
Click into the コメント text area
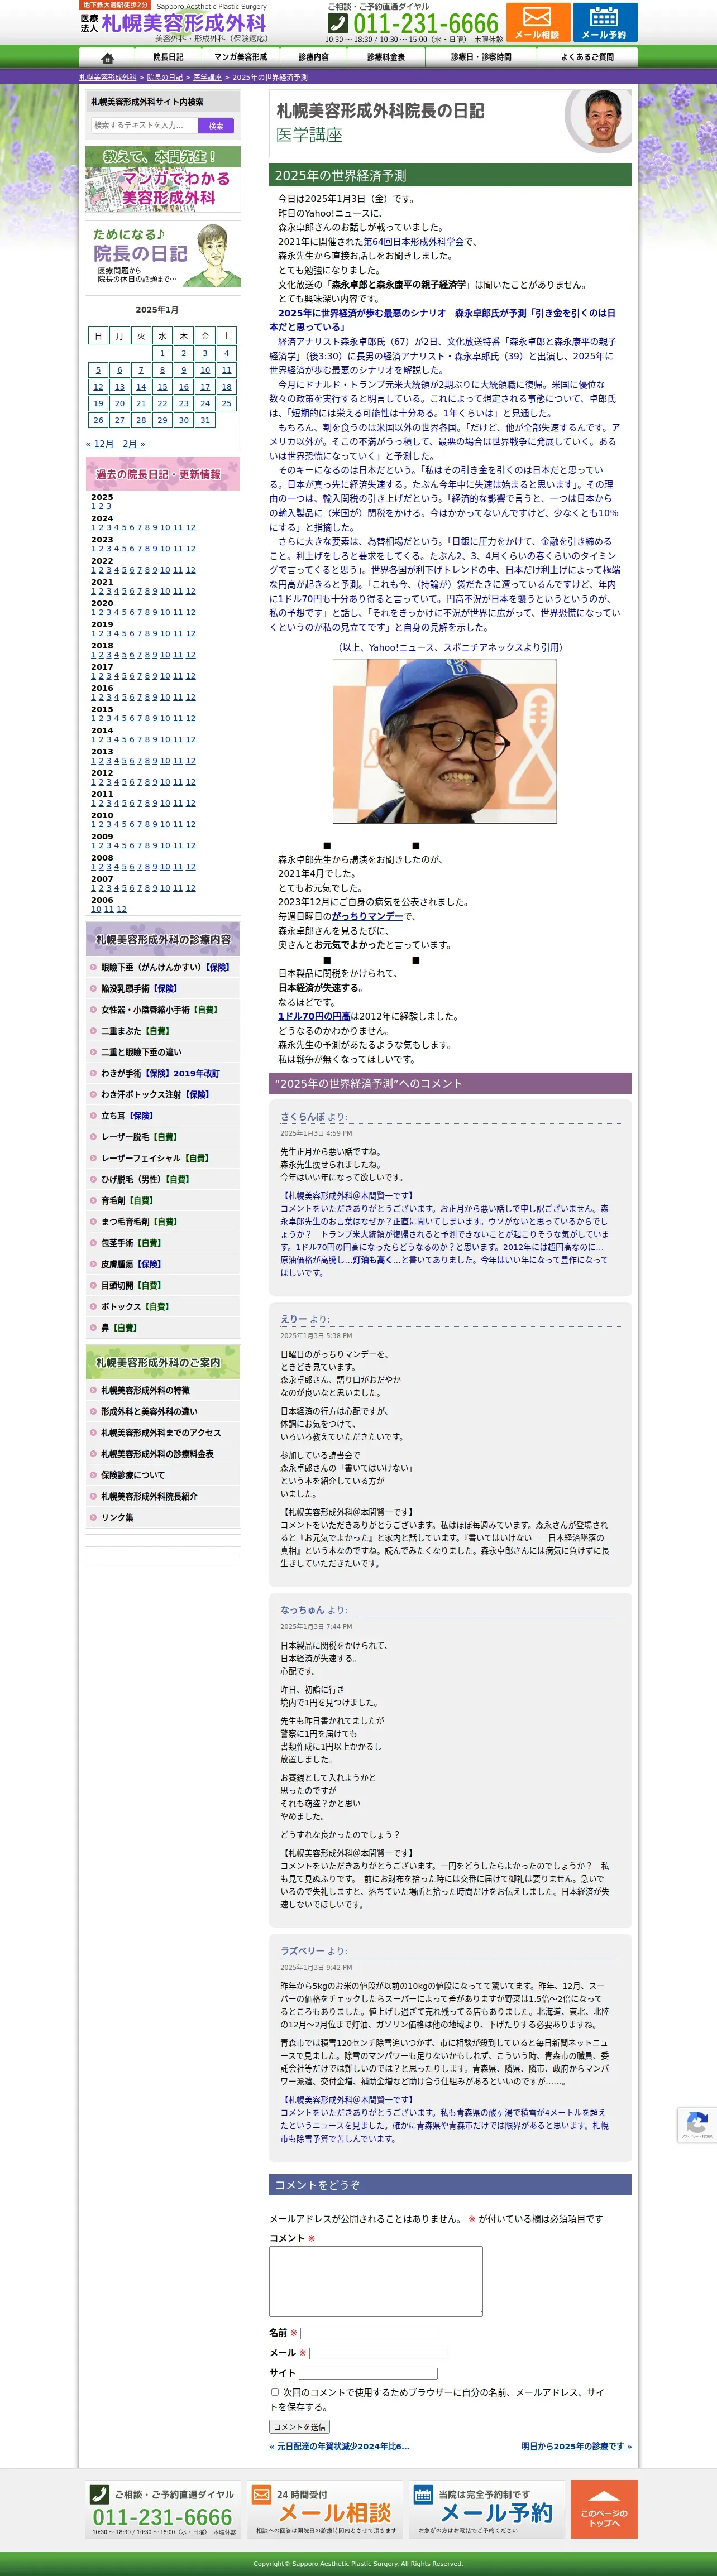[376, 2281]
